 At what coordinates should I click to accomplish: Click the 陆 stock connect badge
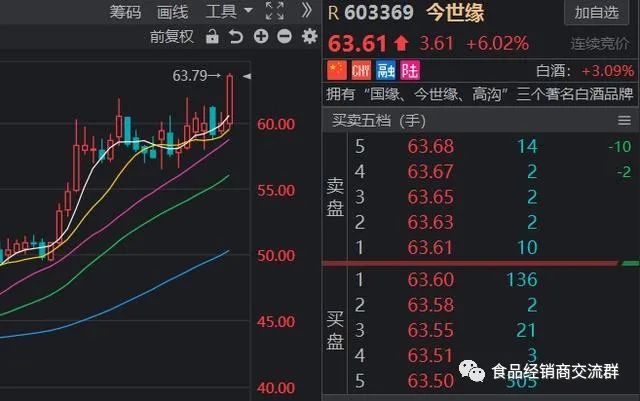[410, 70]
